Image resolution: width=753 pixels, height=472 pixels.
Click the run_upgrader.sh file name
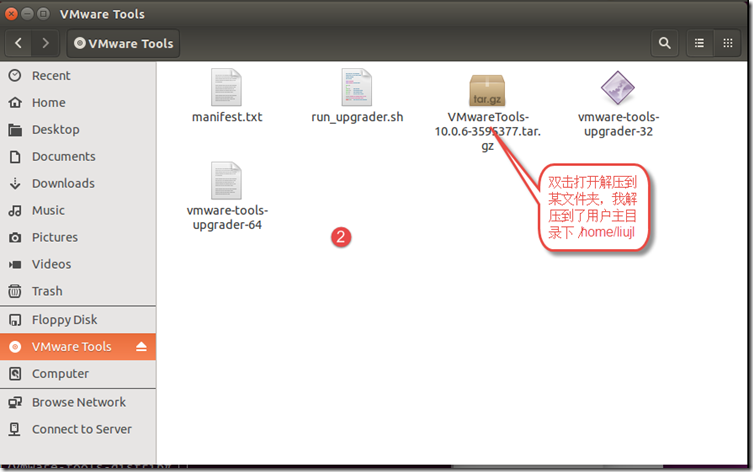[x=357, y=117]
